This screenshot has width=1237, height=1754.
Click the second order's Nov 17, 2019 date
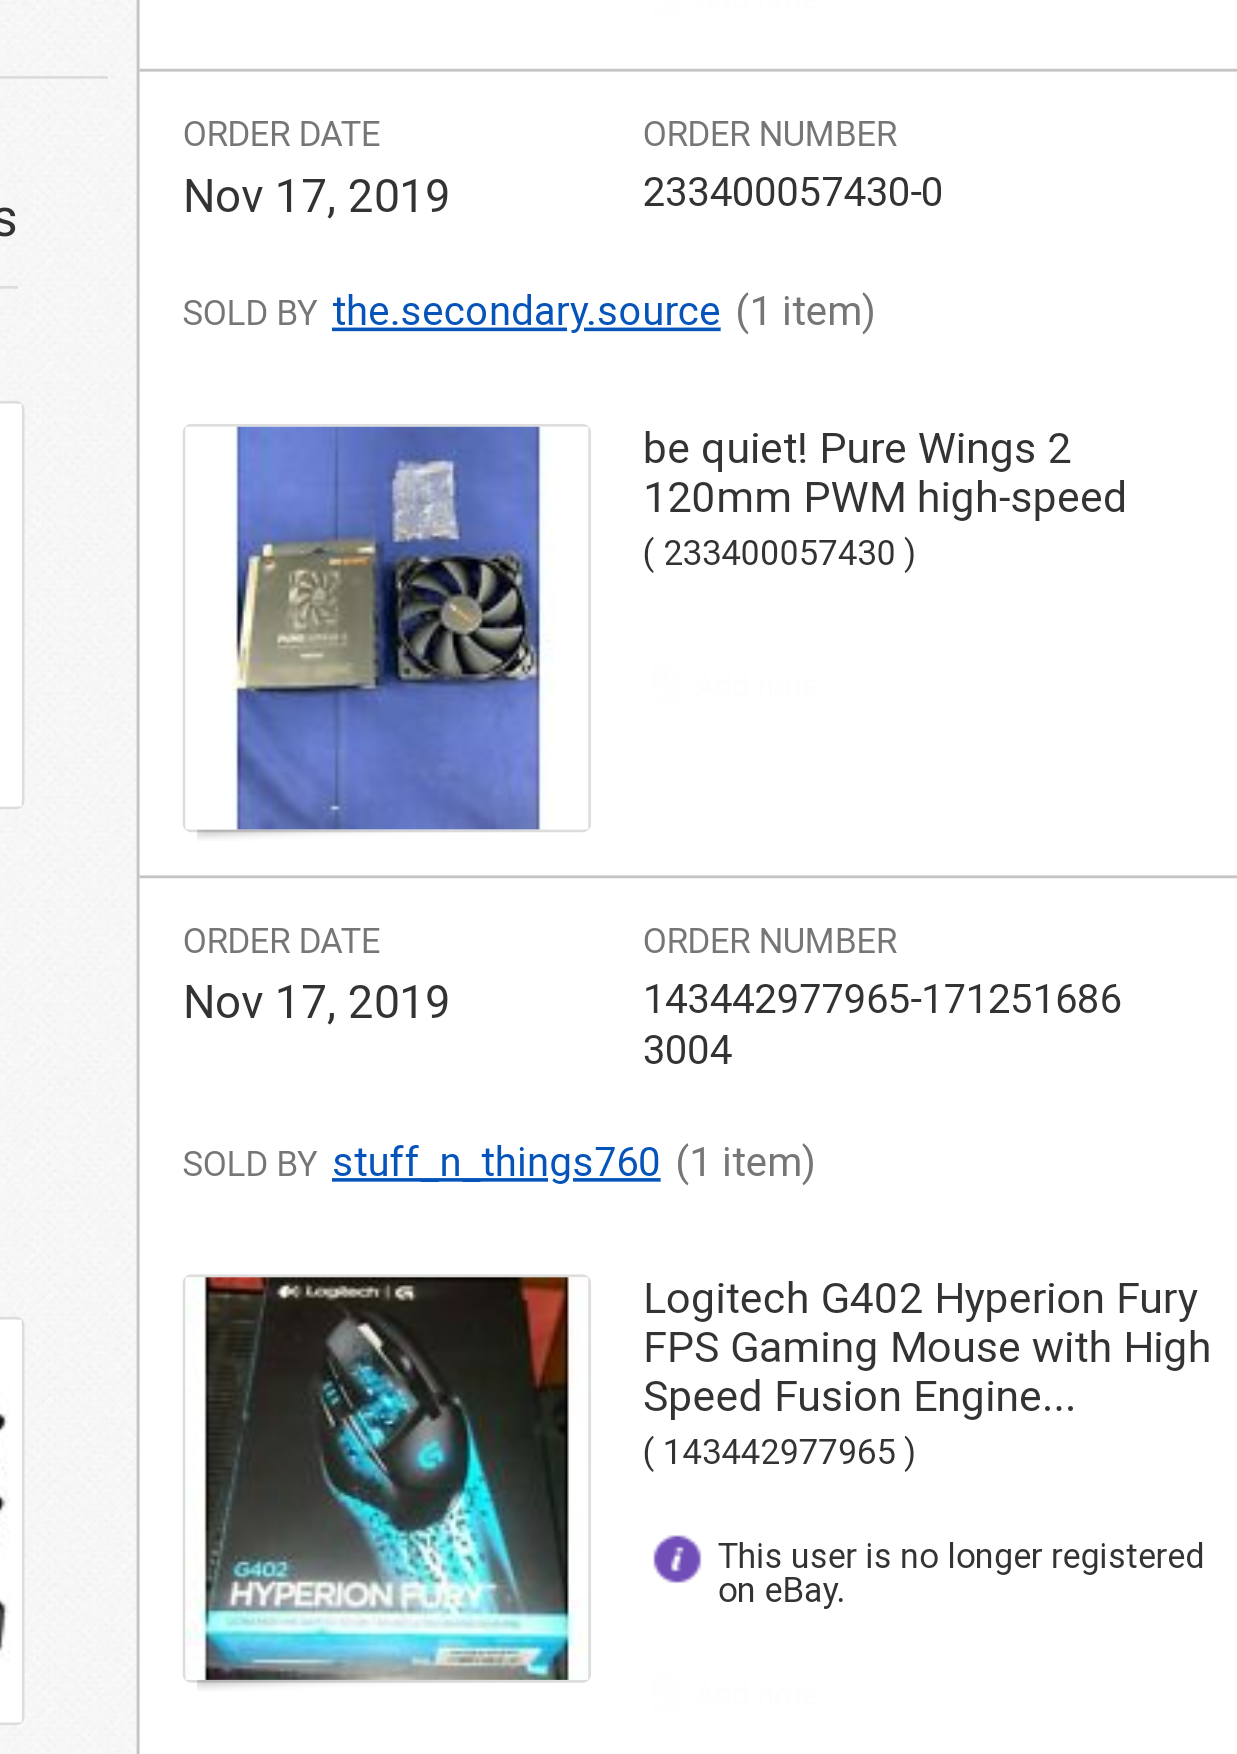(316, 1003)
